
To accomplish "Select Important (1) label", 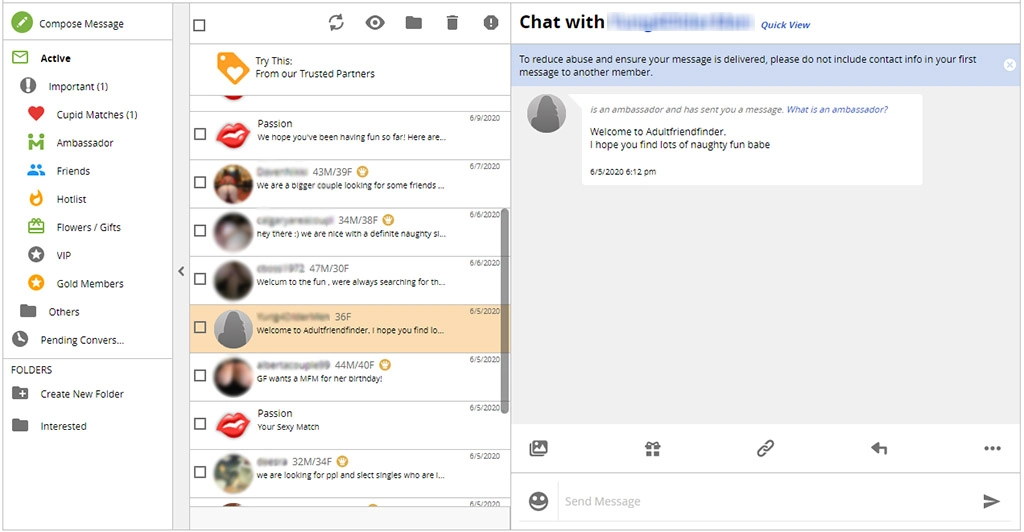I will [x=78, y=86].
